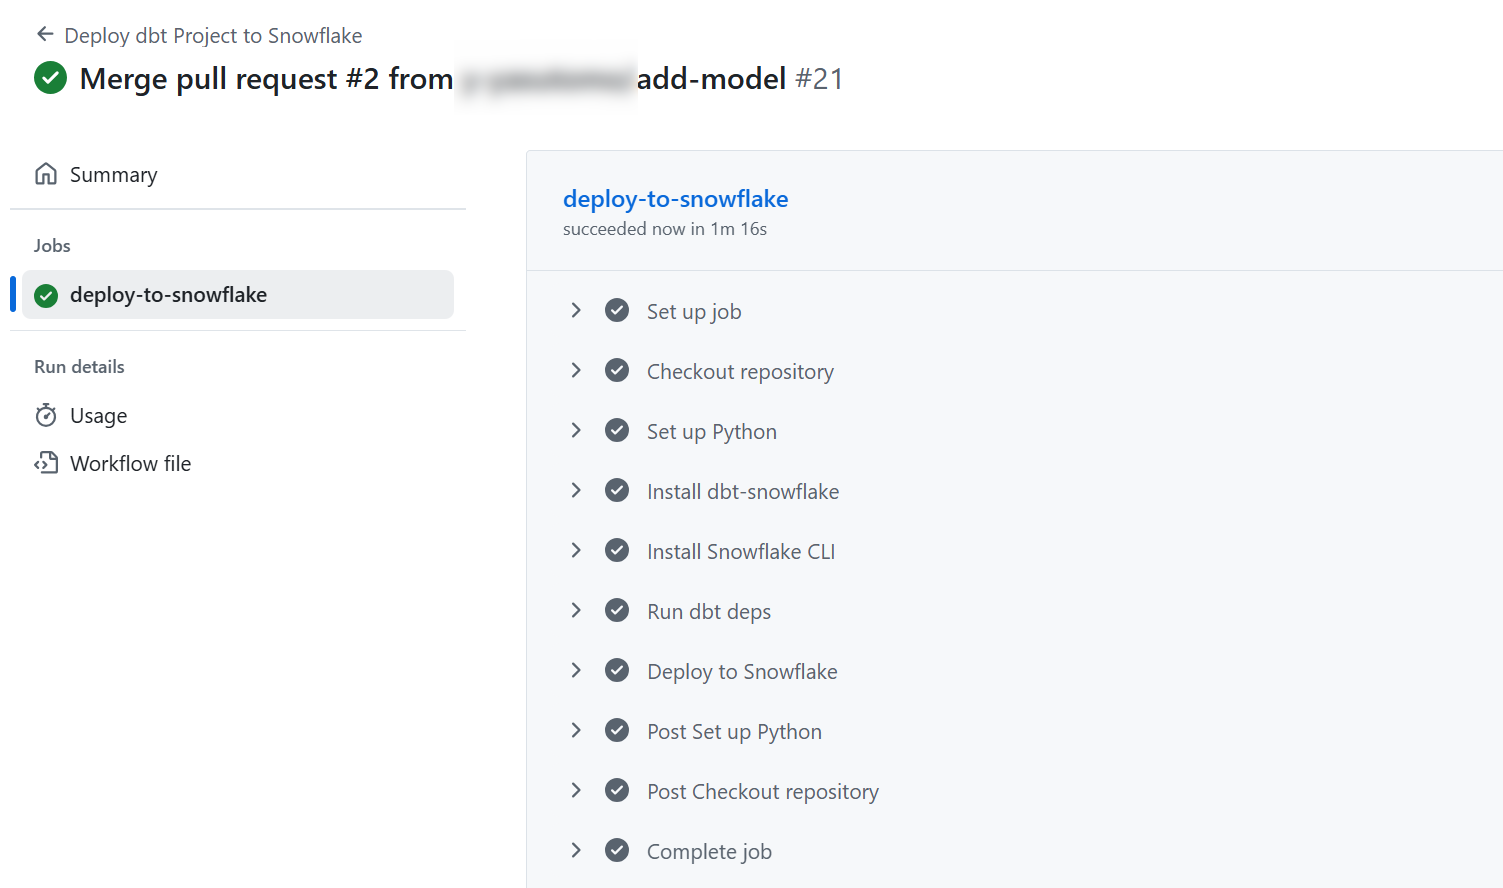1503x888 pixels.
Task: Click the green success check in run title
Action: [x=50, y=78]
